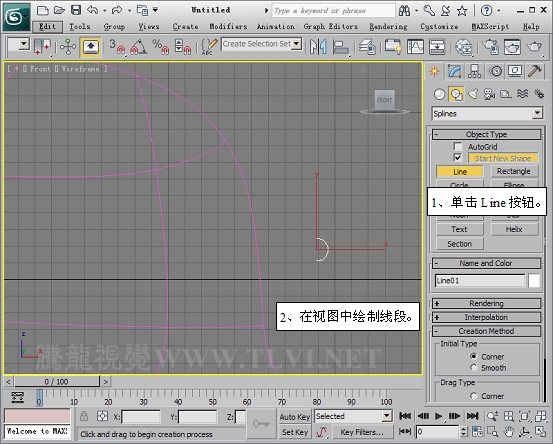This screenshot has height=444, width=553.
Task: Open the Create panel sun icon
Action: [x=434, y=72]
